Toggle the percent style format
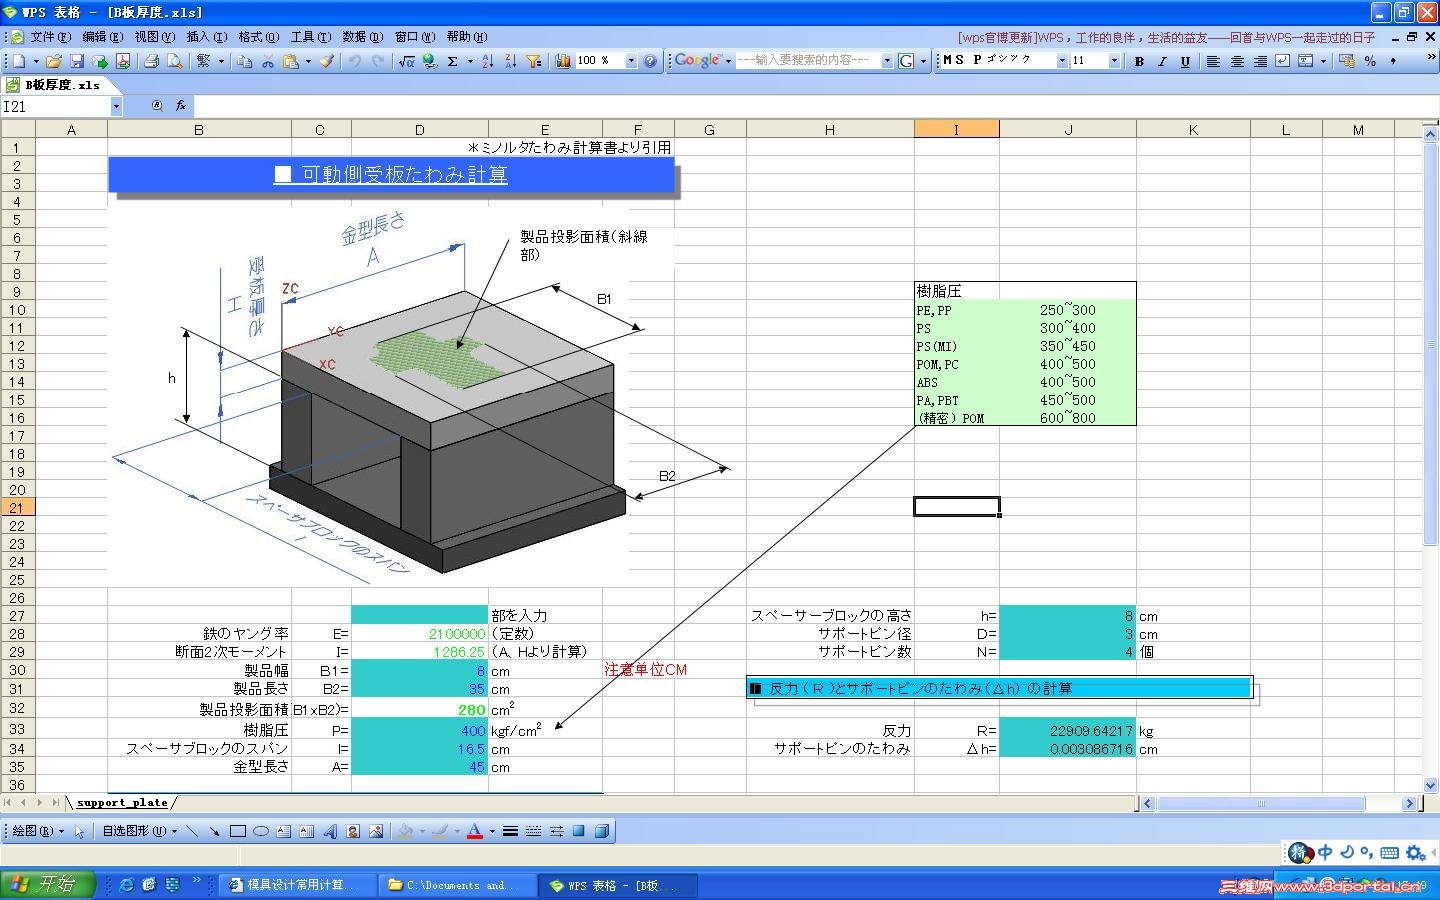Screen dimensions: 1440x900 [x=1370, y=61]
